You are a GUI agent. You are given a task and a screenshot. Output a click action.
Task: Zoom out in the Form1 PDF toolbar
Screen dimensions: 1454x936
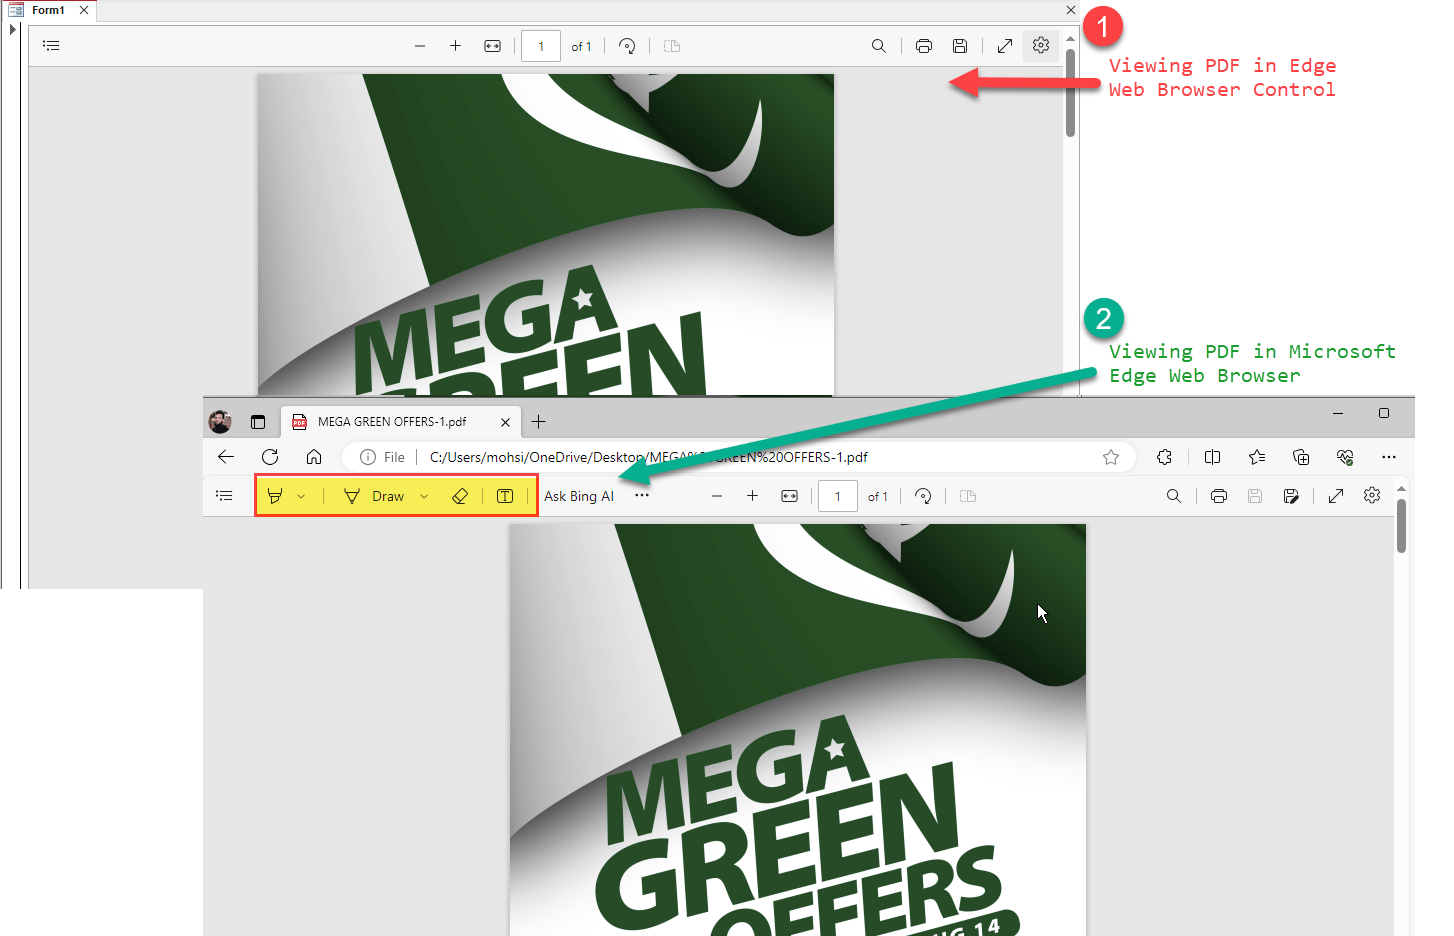pos(420,46)
